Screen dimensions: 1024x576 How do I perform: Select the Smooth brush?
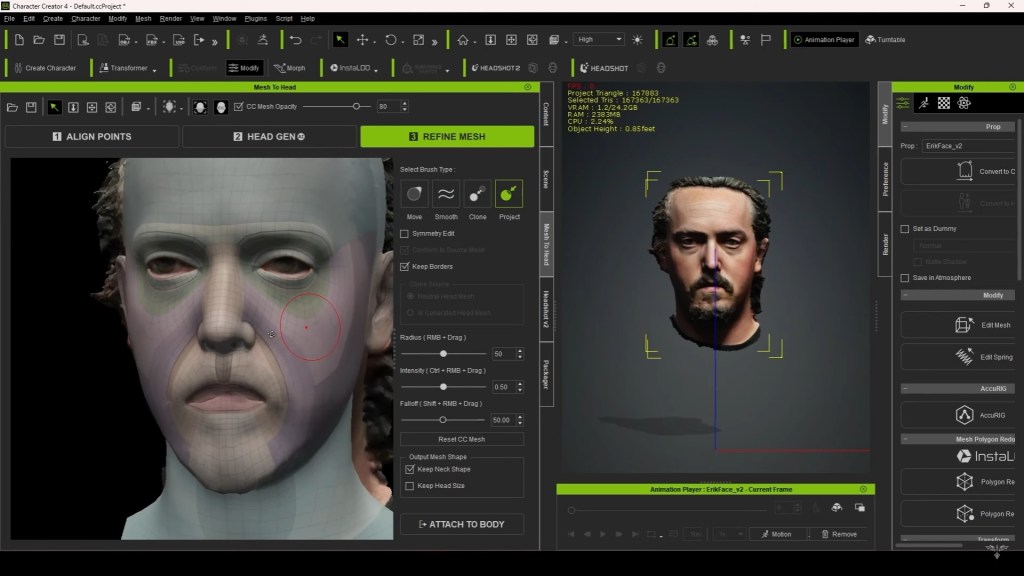click(x=445, y=194)
